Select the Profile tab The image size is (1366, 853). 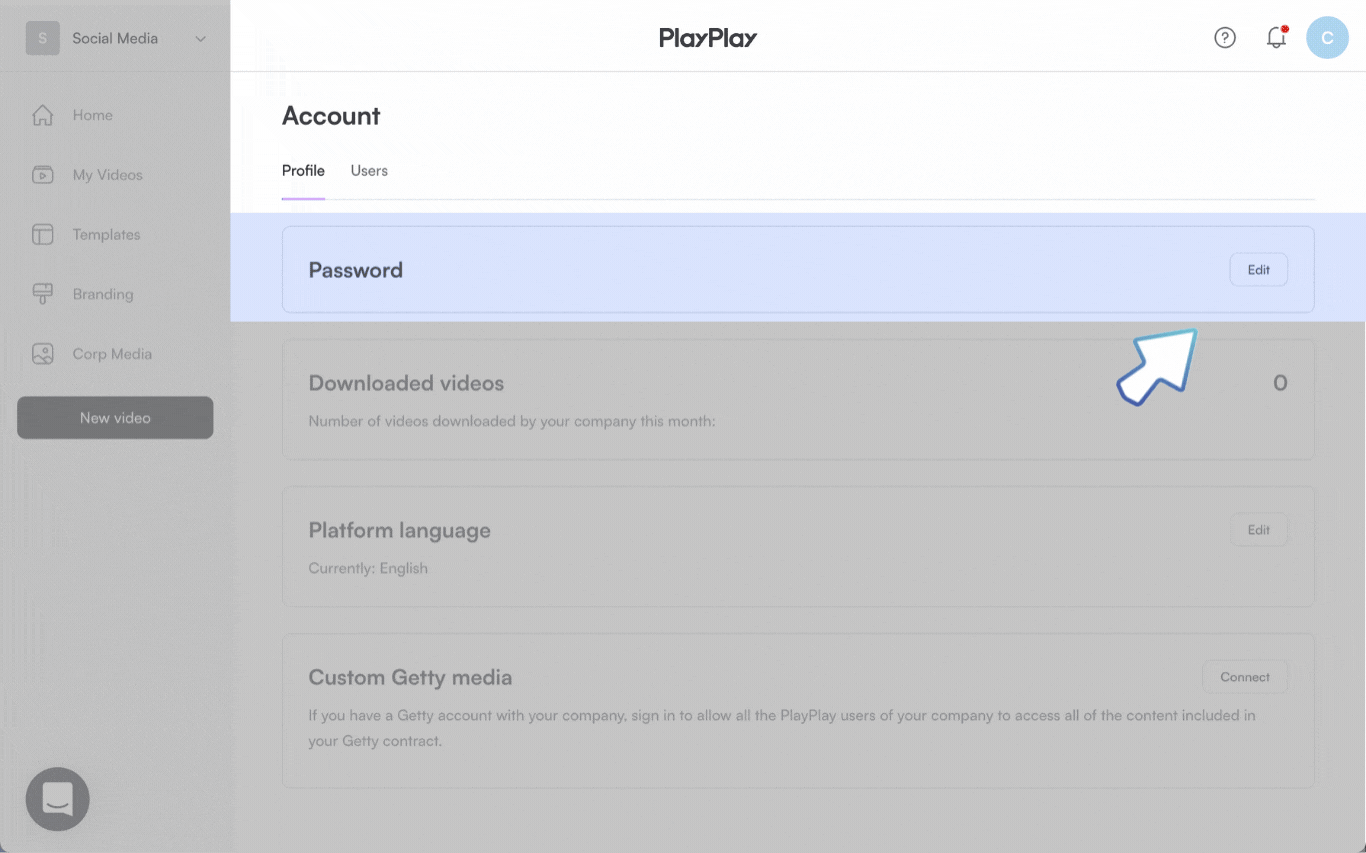303,170
